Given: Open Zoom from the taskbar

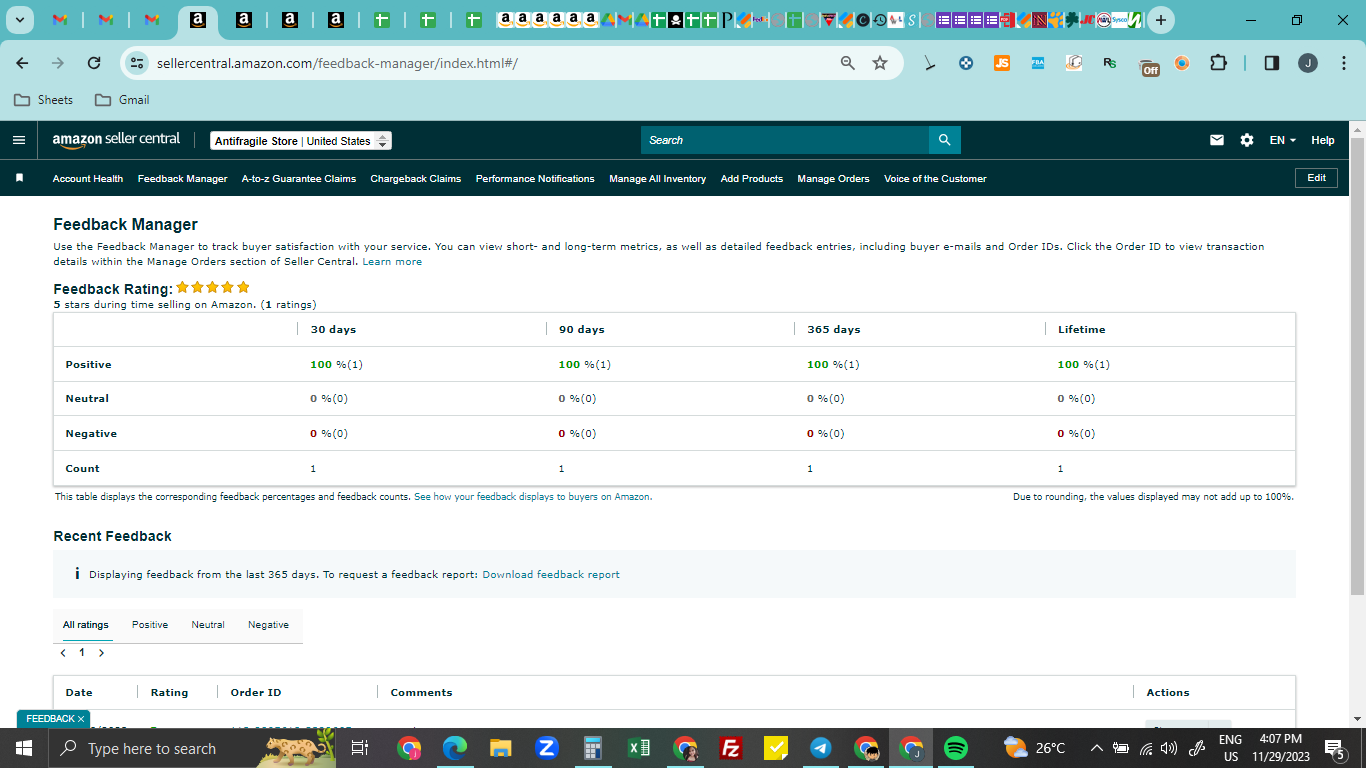Looking at the screenshot, I should point(546,748).
